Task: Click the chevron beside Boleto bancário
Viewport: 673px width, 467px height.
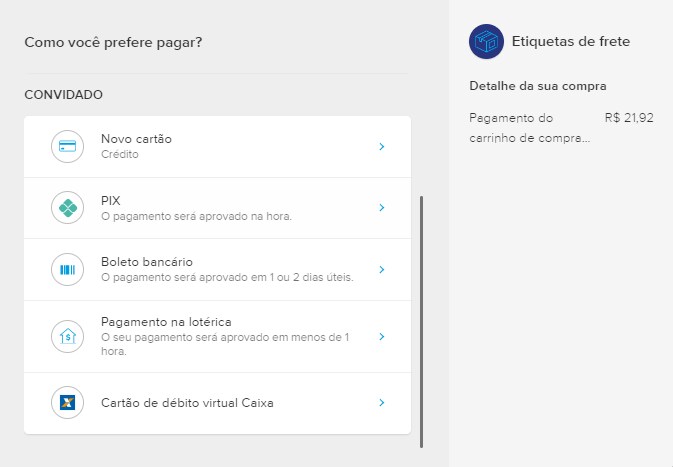Action: 381,269
